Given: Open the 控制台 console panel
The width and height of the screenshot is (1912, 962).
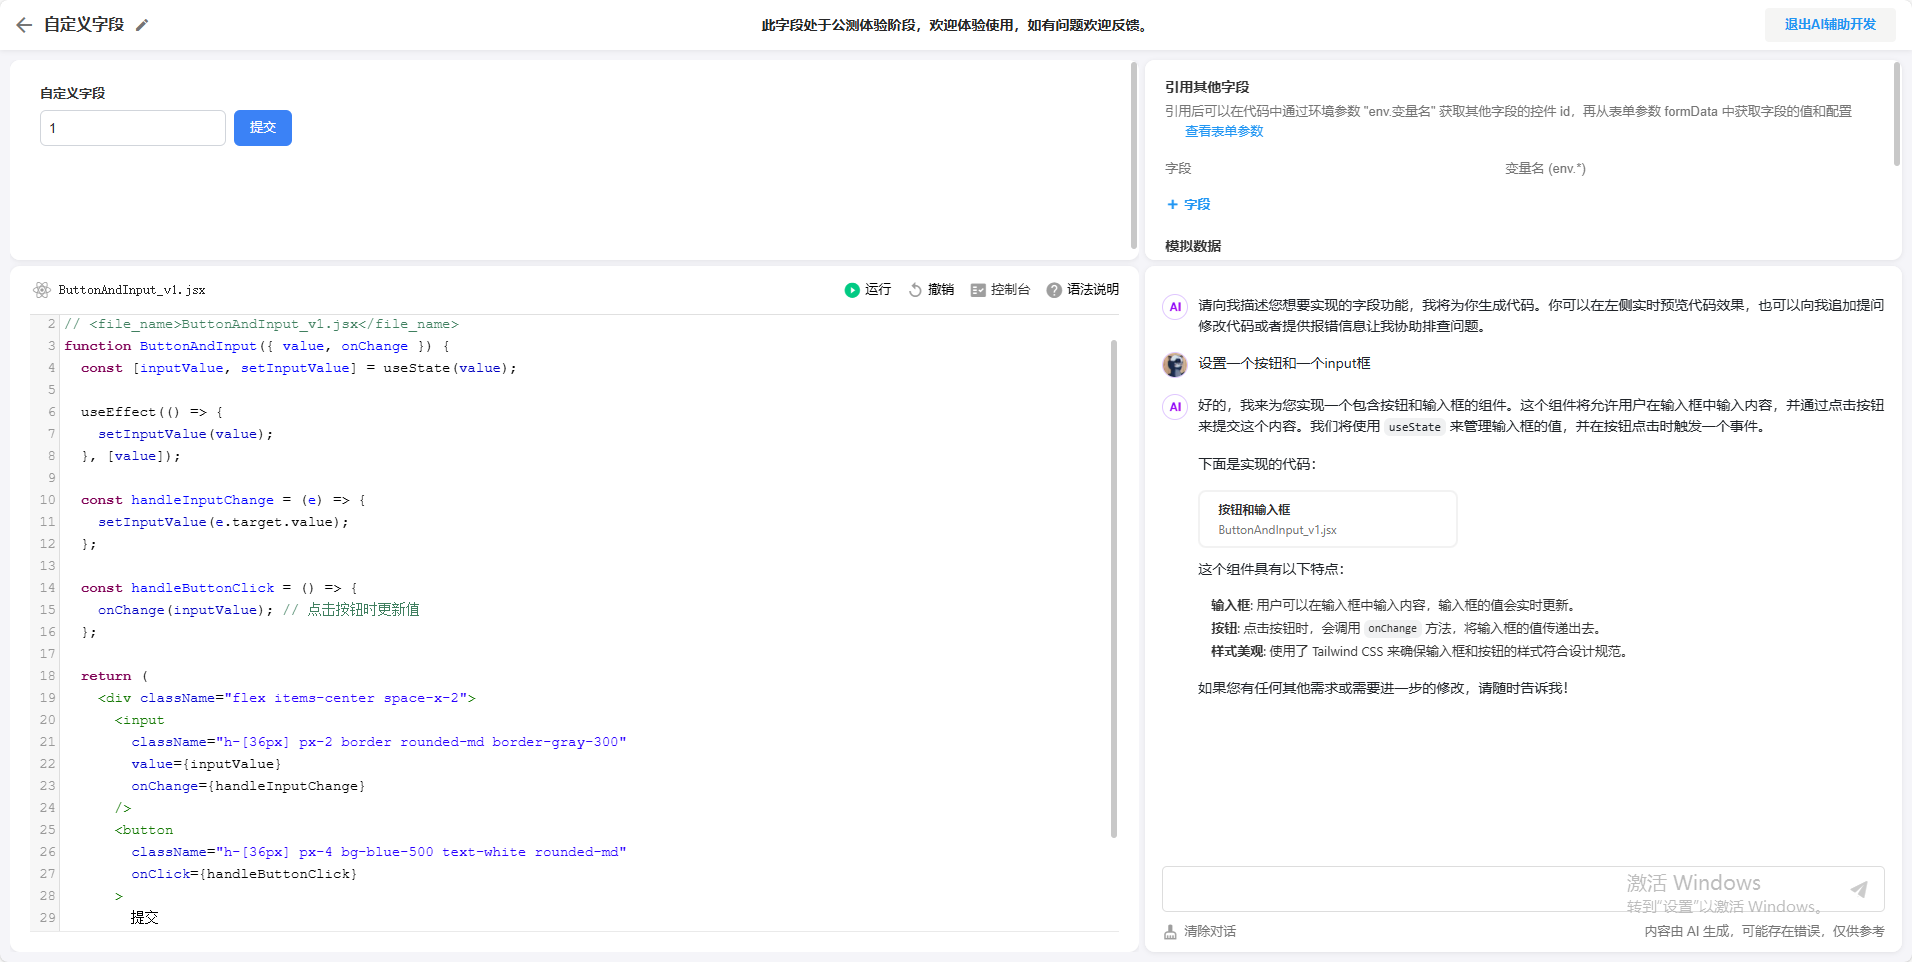Looking at the screenshot, I should (x=1000, y=290).
